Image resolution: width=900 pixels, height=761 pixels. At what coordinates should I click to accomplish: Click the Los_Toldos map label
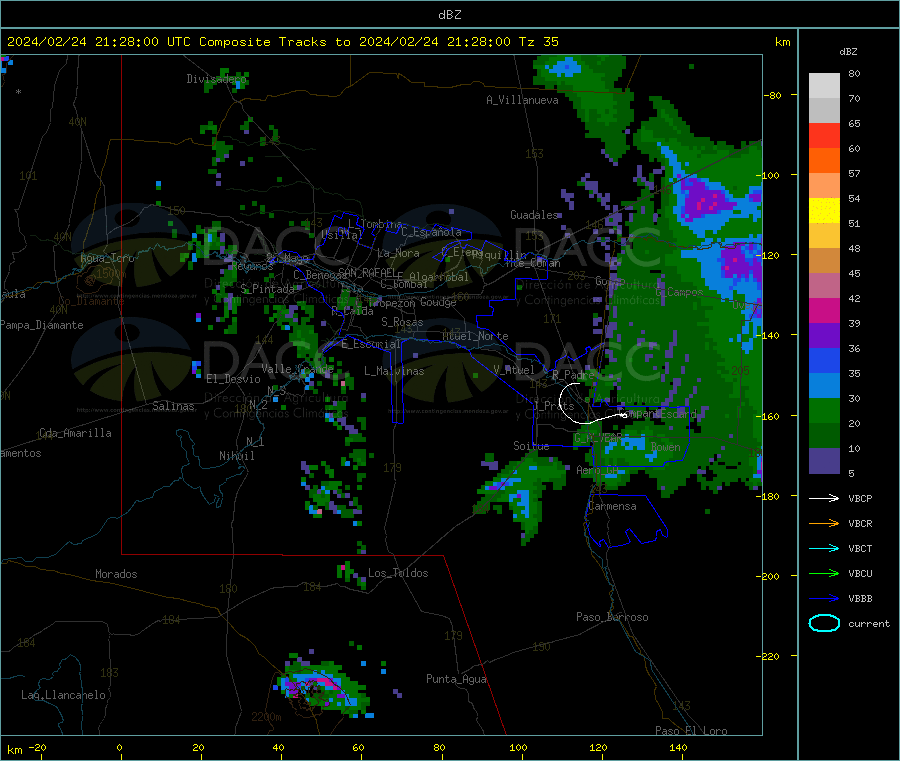(398, 573)
